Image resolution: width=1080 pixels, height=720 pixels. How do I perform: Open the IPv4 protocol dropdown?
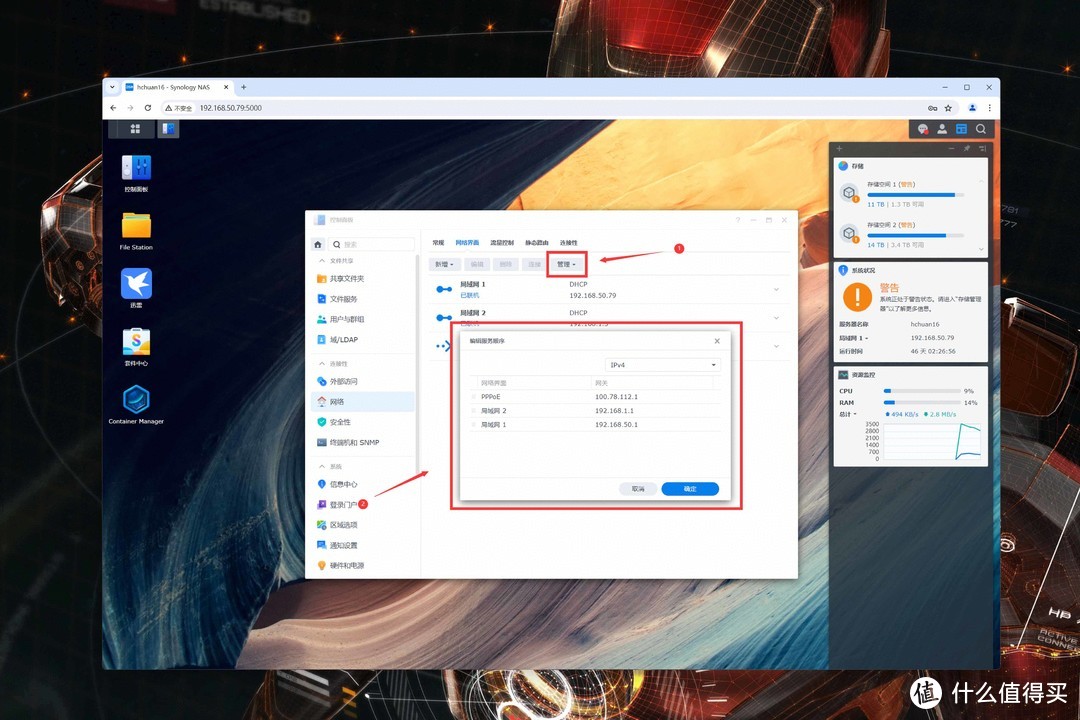pos(662,365)
